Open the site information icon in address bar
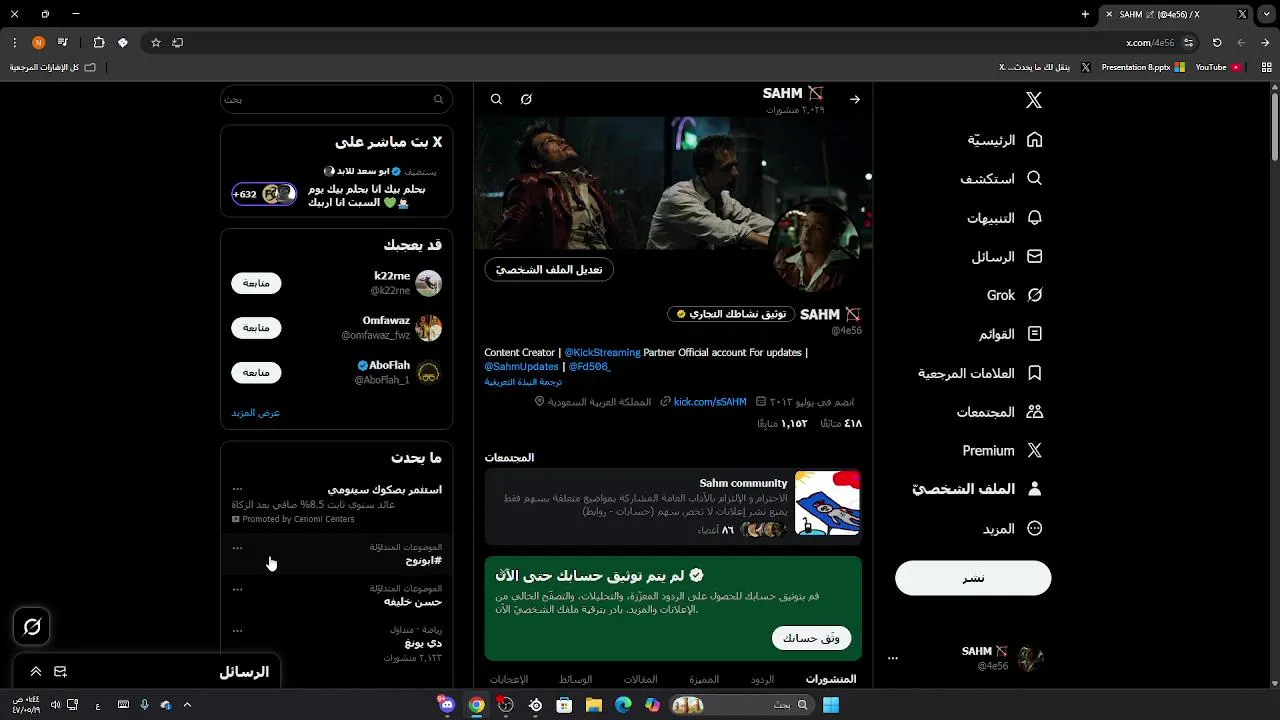The image size is (1280, 720). click(1188, 43)
